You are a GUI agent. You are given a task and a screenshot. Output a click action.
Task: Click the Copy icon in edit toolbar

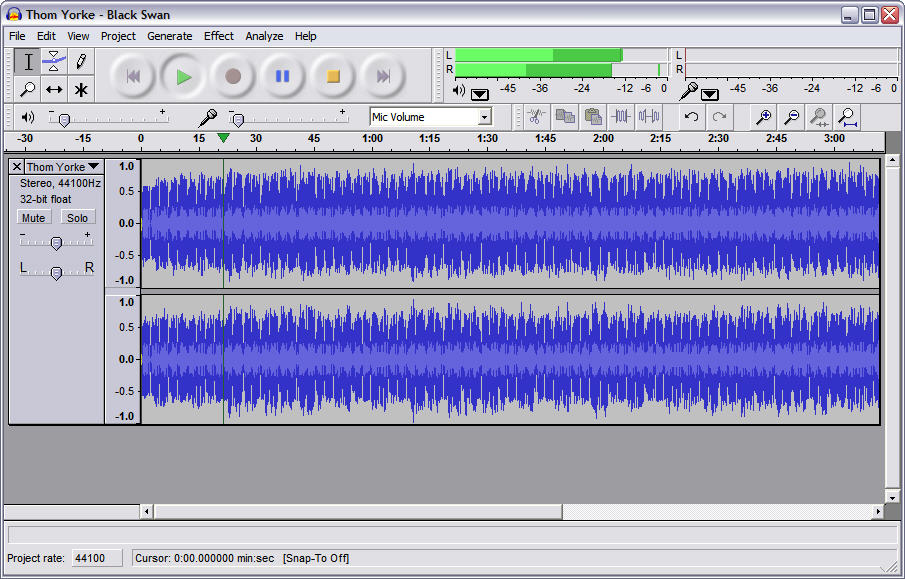point(564,117)
